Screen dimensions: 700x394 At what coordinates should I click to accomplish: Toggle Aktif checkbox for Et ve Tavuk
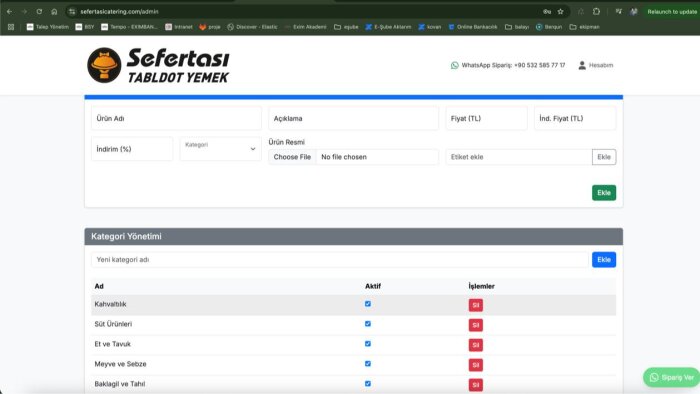point(368,344)
